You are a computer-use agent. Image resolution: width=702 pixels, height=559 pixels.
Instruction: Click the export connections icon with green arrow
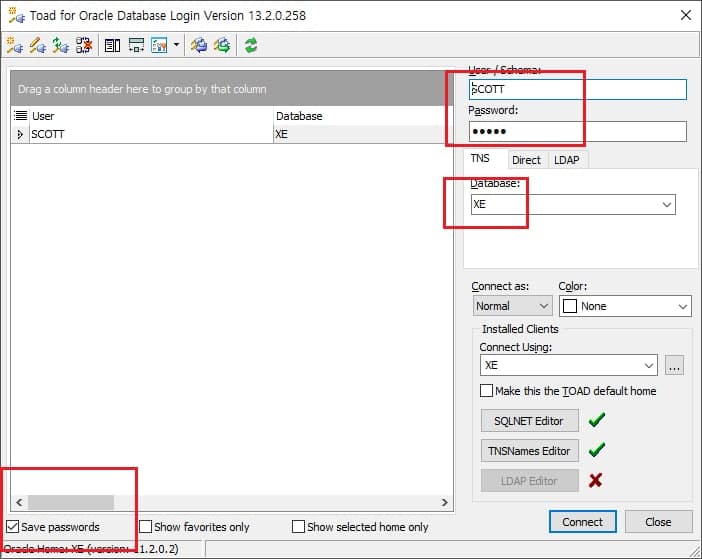coord(222,45)
